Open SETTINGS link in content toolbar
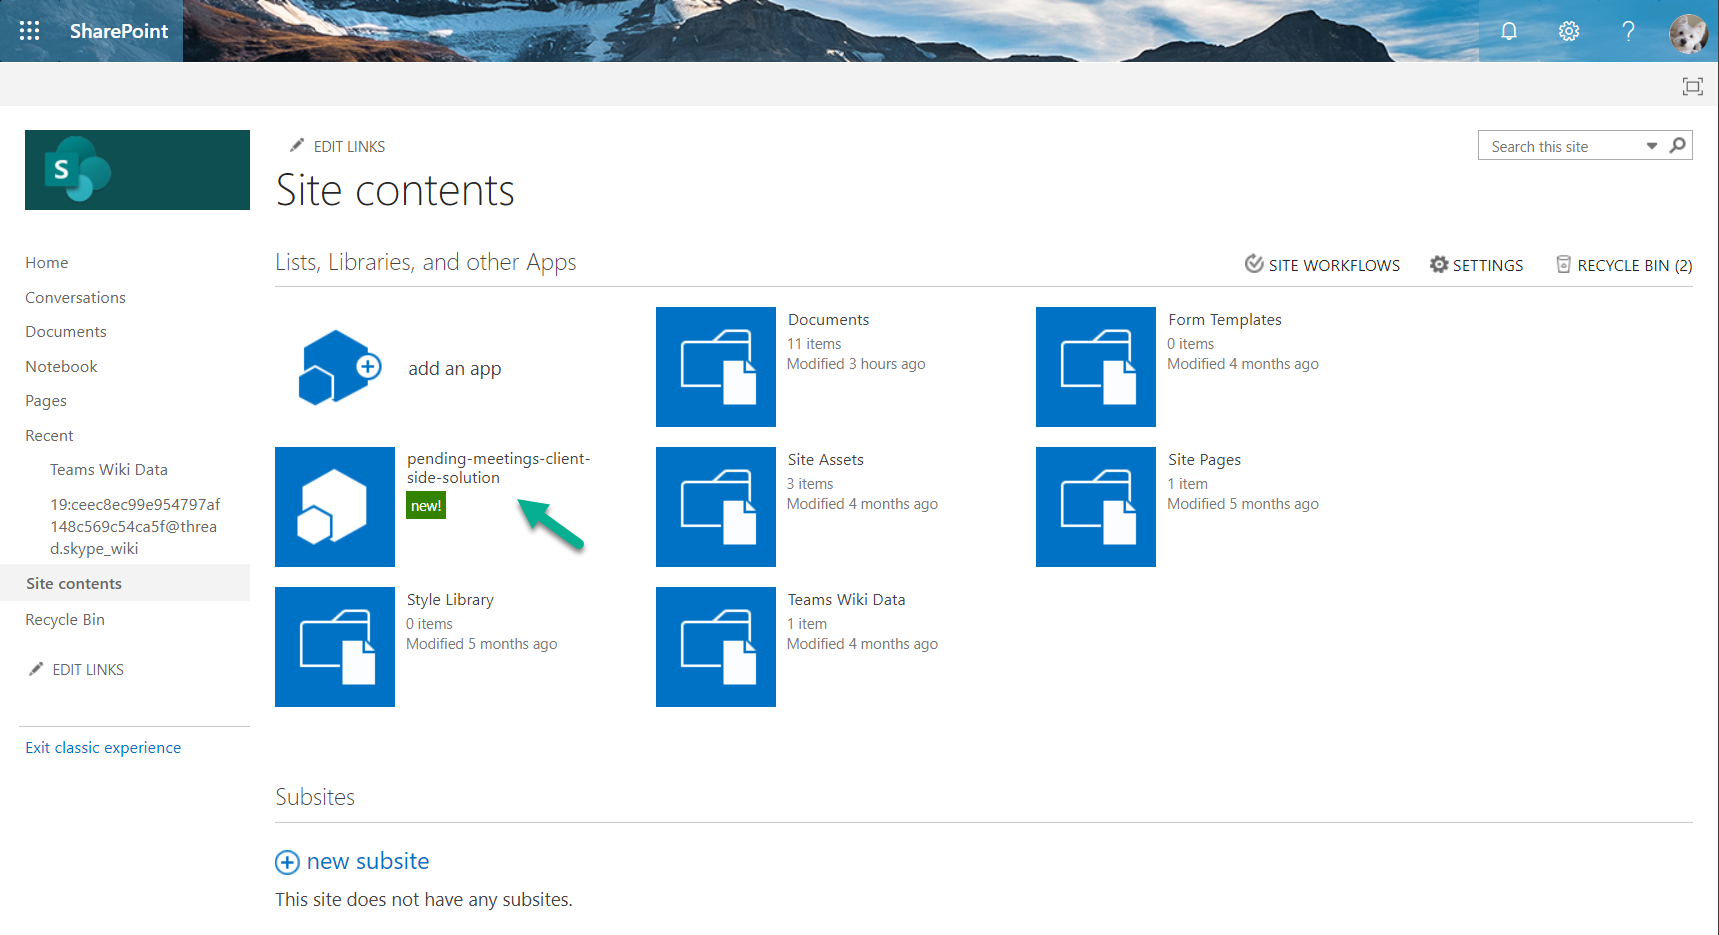The image size is (1719, 935). 1488,265
